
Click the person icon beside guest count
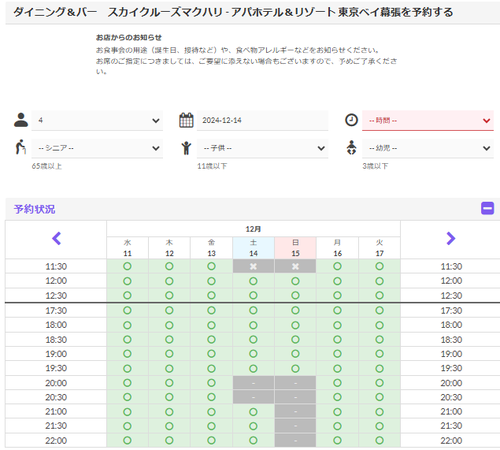(21, 120)
